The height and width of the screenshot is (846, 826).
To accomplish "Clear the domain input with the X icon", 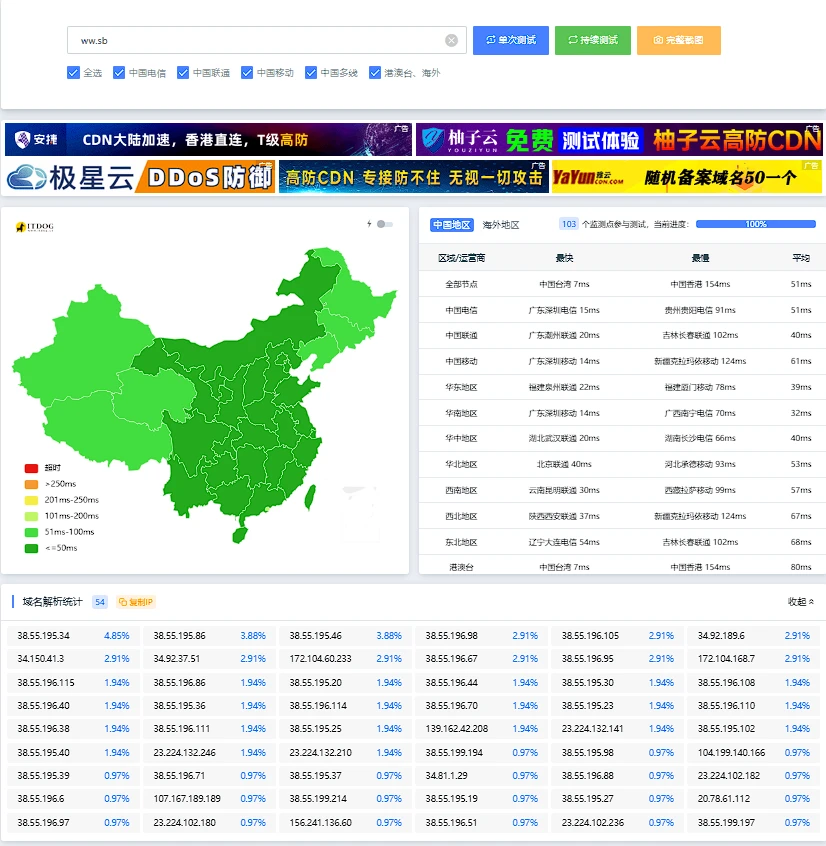I will click(x=451, y=40).
